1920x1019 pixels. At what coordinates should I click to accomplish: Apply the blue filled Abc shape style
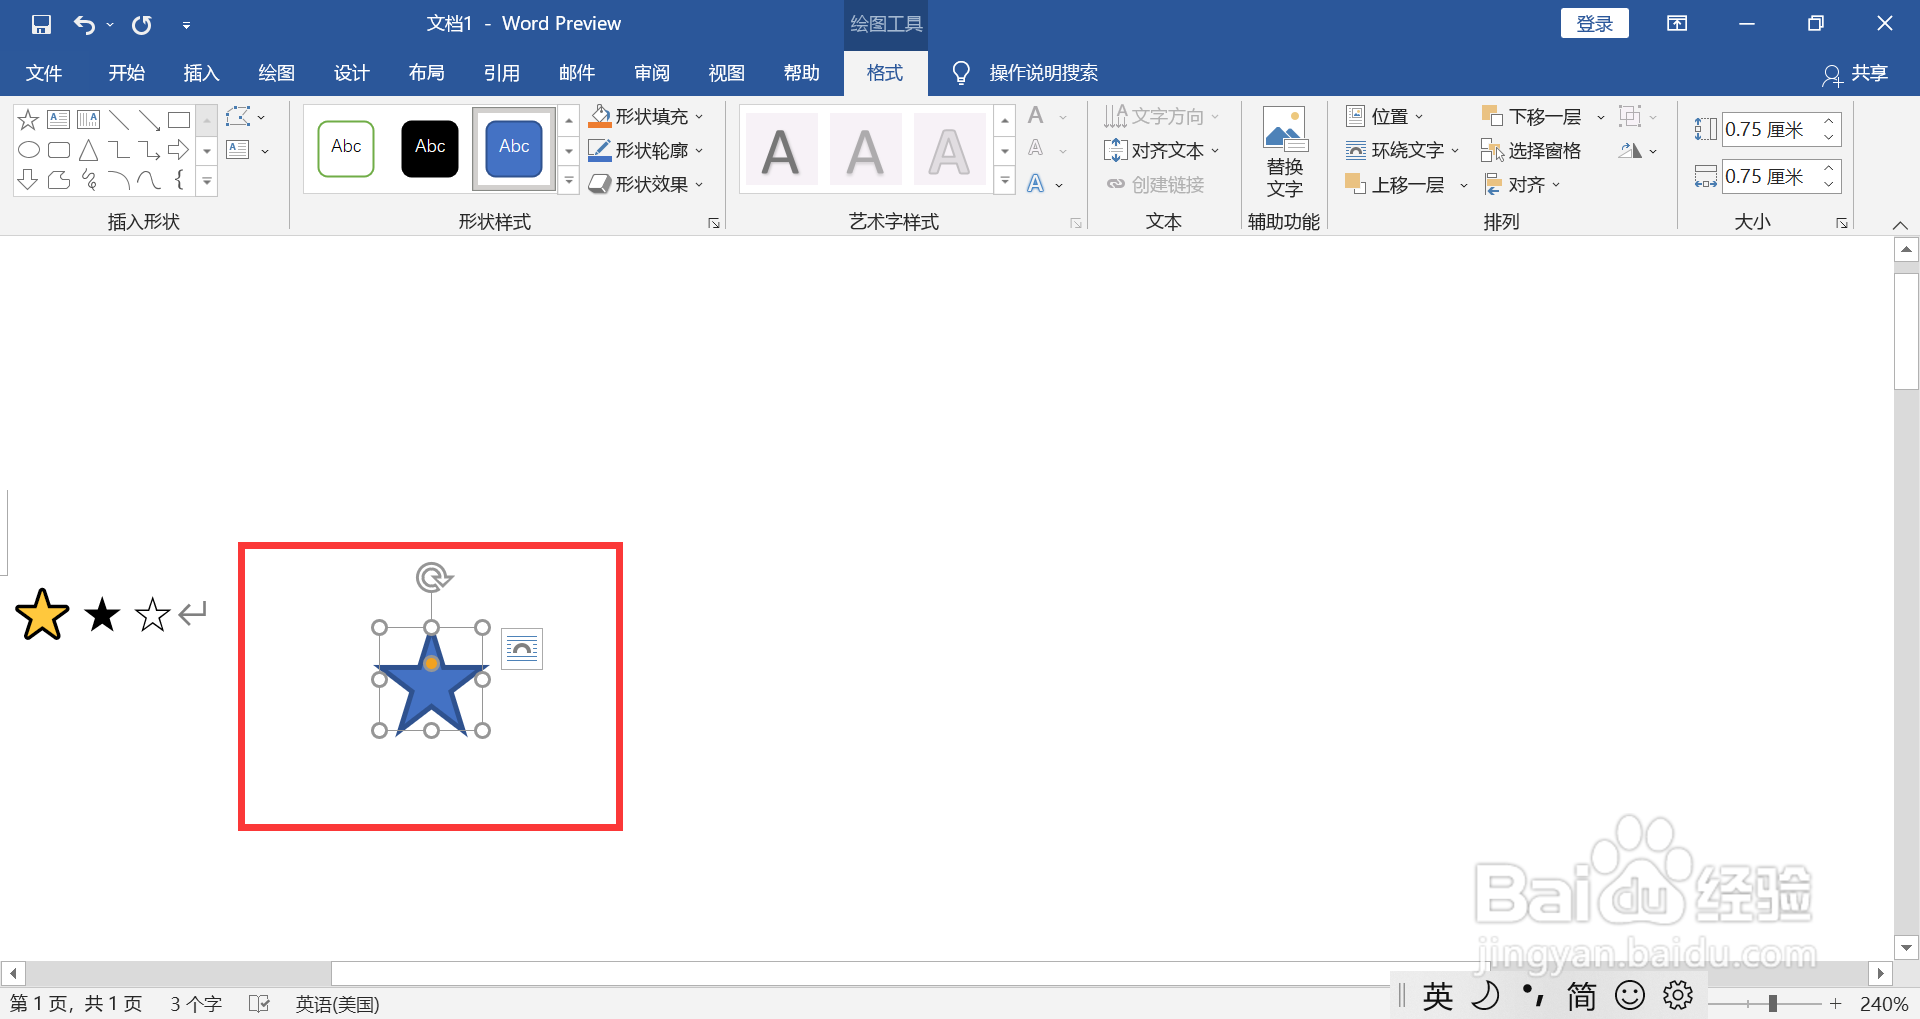click(514, 148)
